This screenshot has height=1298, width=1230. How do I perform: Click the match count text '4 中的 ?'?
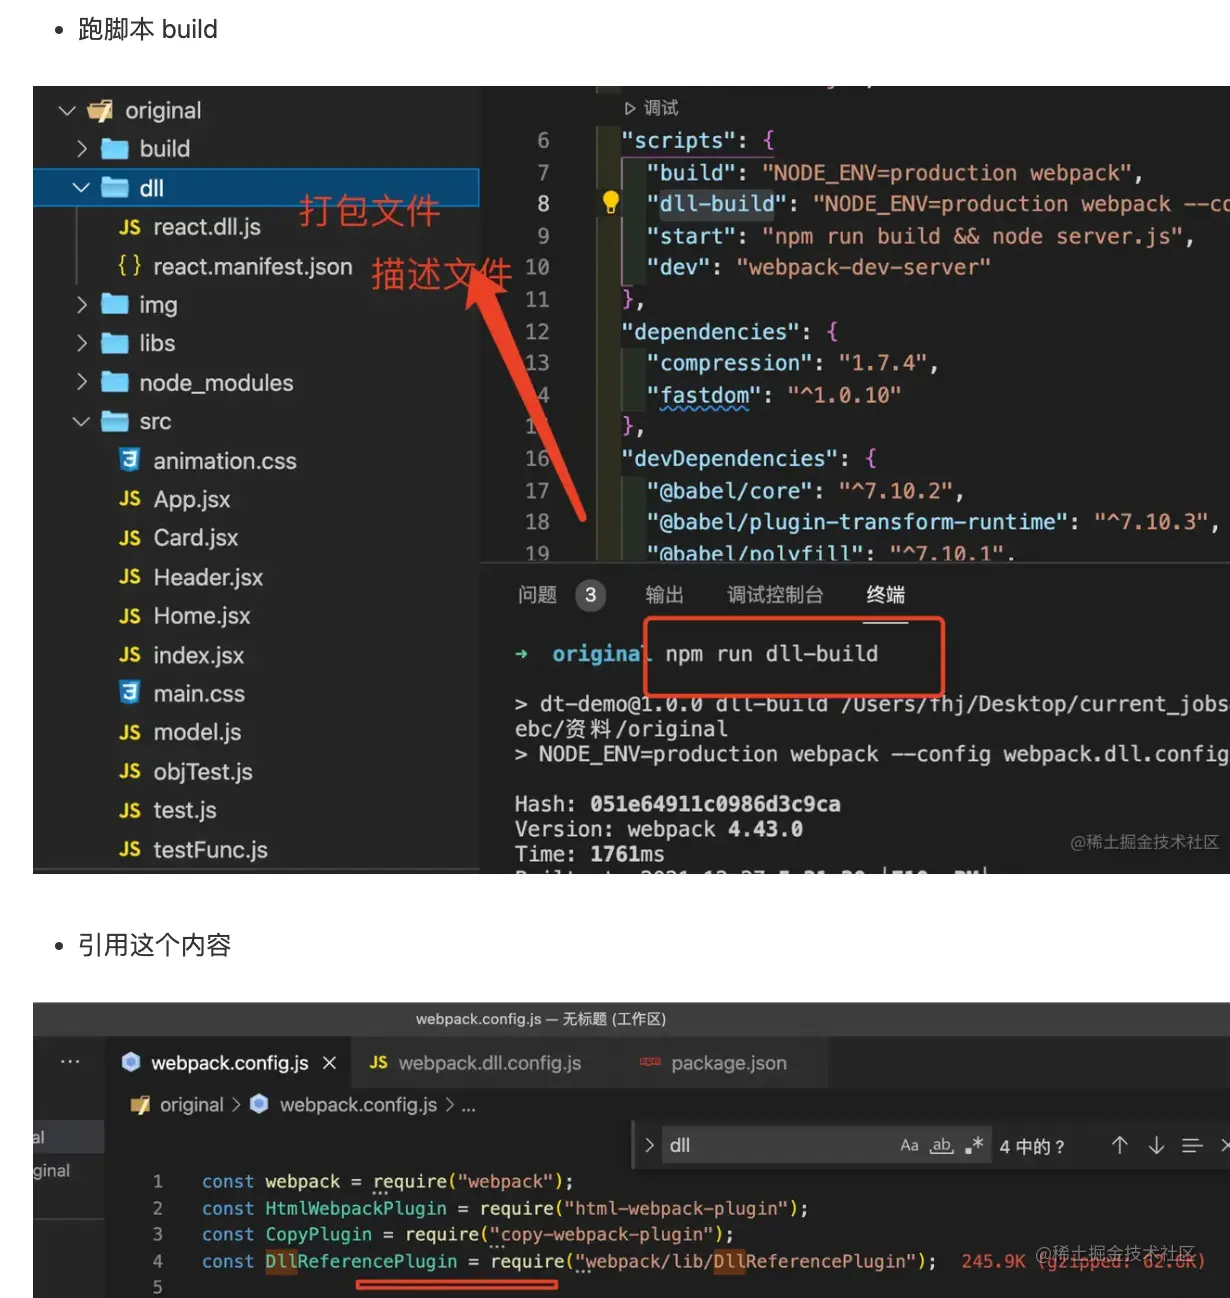pyautogui.click(x=1032, y=1146)
